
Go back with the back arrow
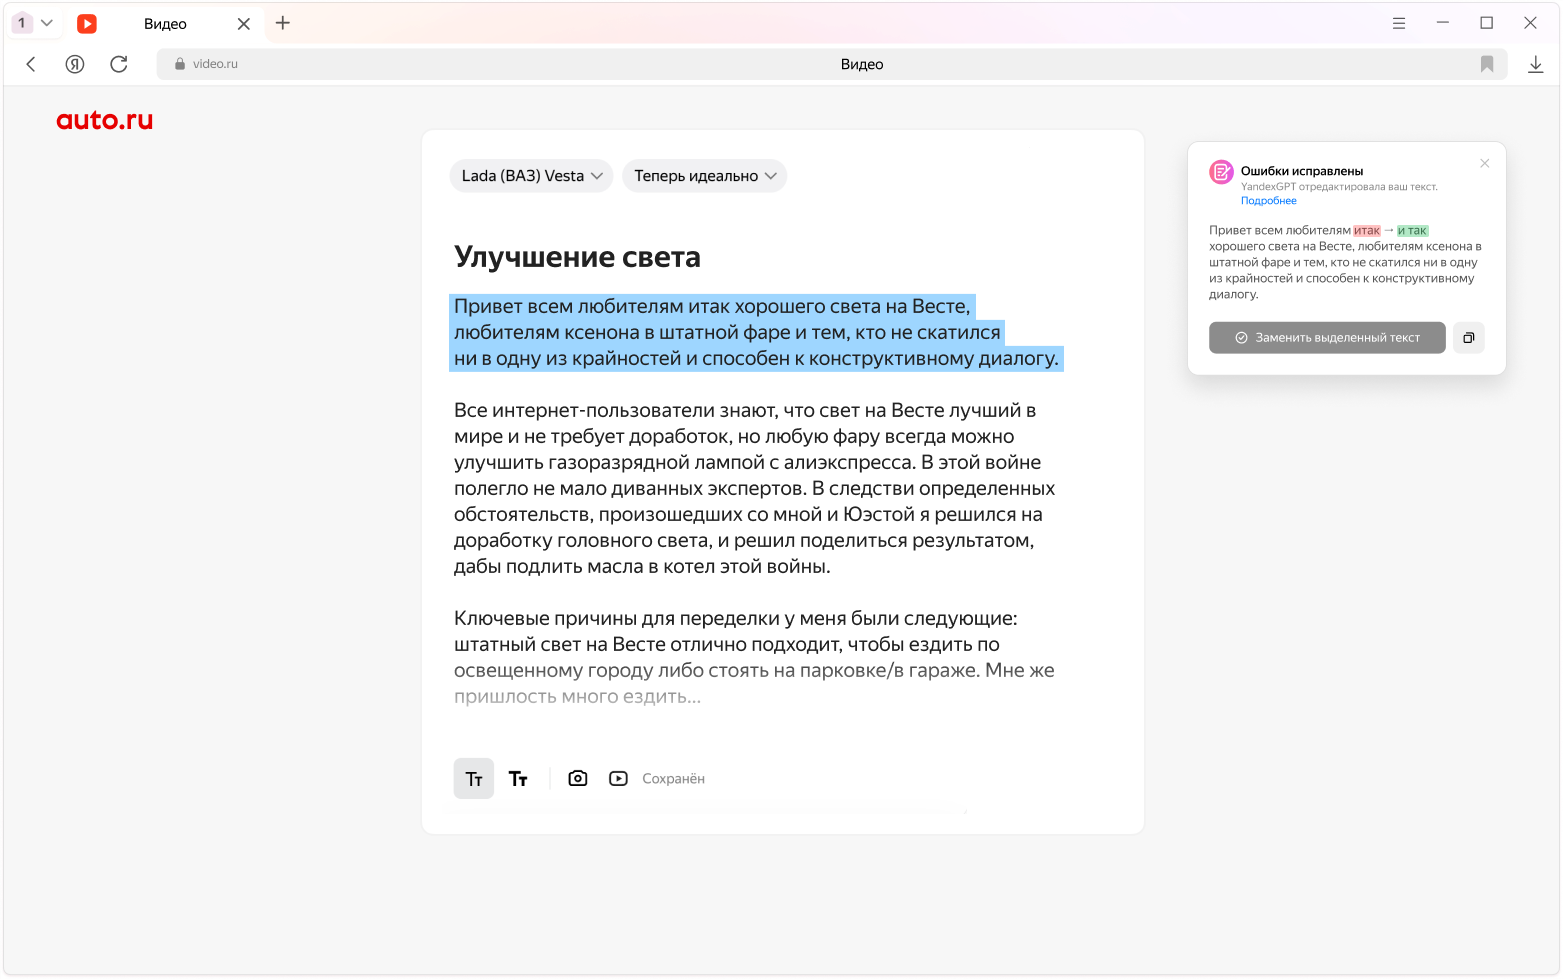[x=31, y=64]
